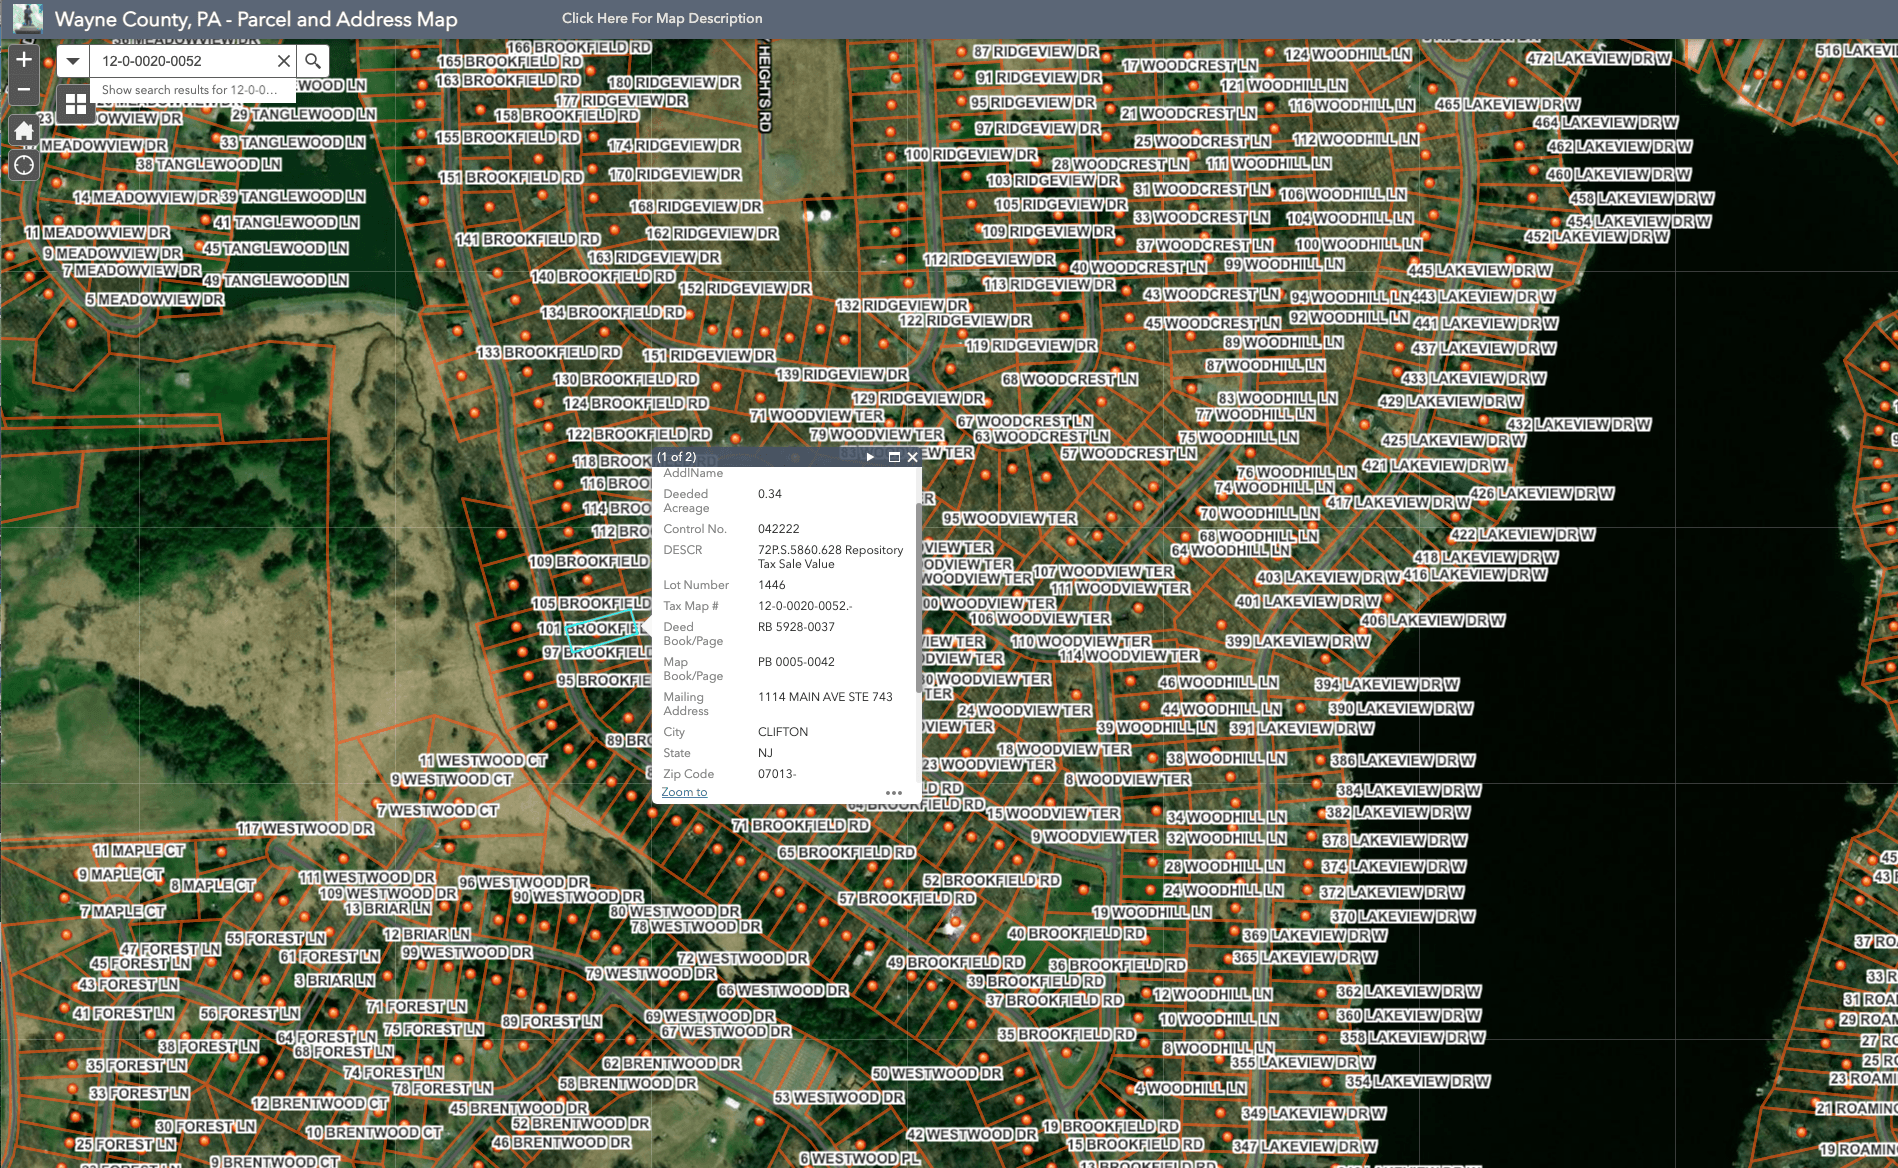Open popup more options ellipsis

click(894, 792)
